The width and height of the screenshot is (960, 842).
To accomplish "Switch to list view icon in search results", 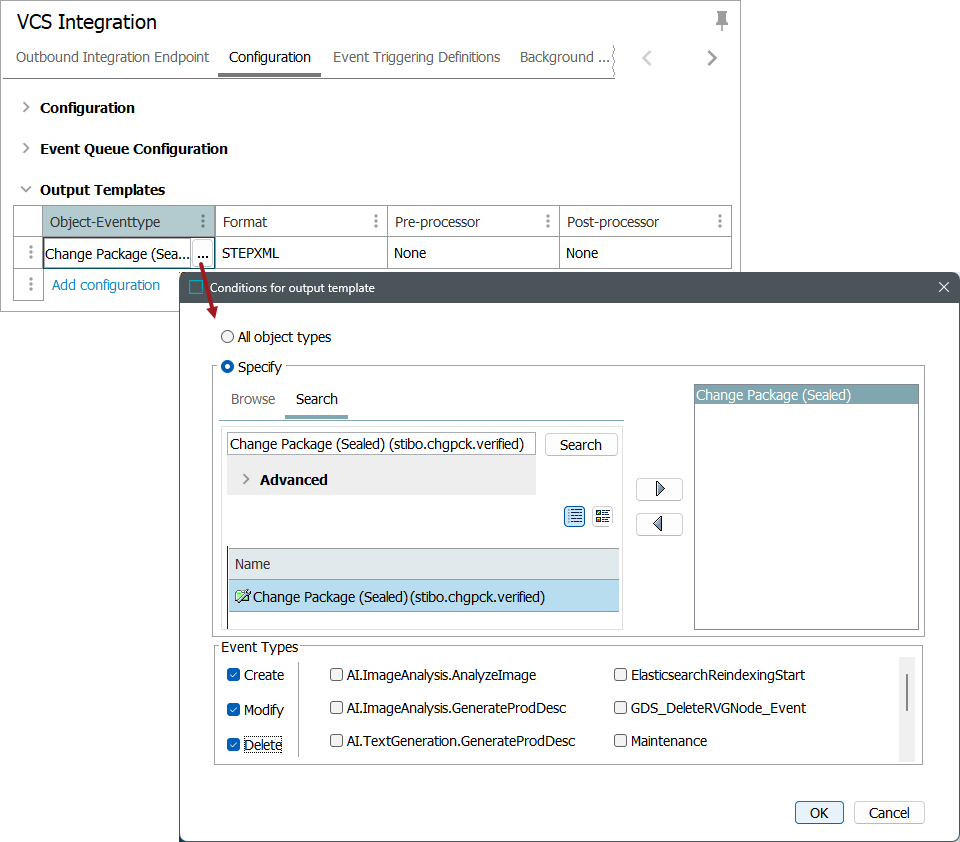I will [x=575, y=516].
